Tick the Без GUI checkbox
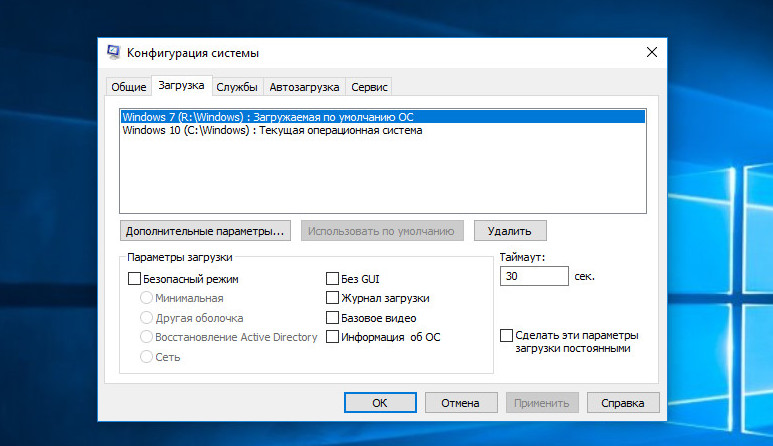 coord(332,278)
